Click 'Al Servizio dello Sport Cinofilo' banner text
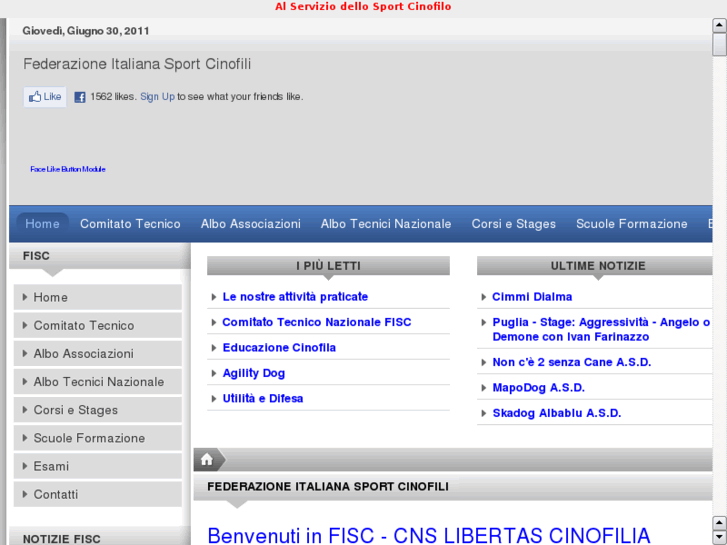Viewport: 727px width, 545px height. pos(363,6)
